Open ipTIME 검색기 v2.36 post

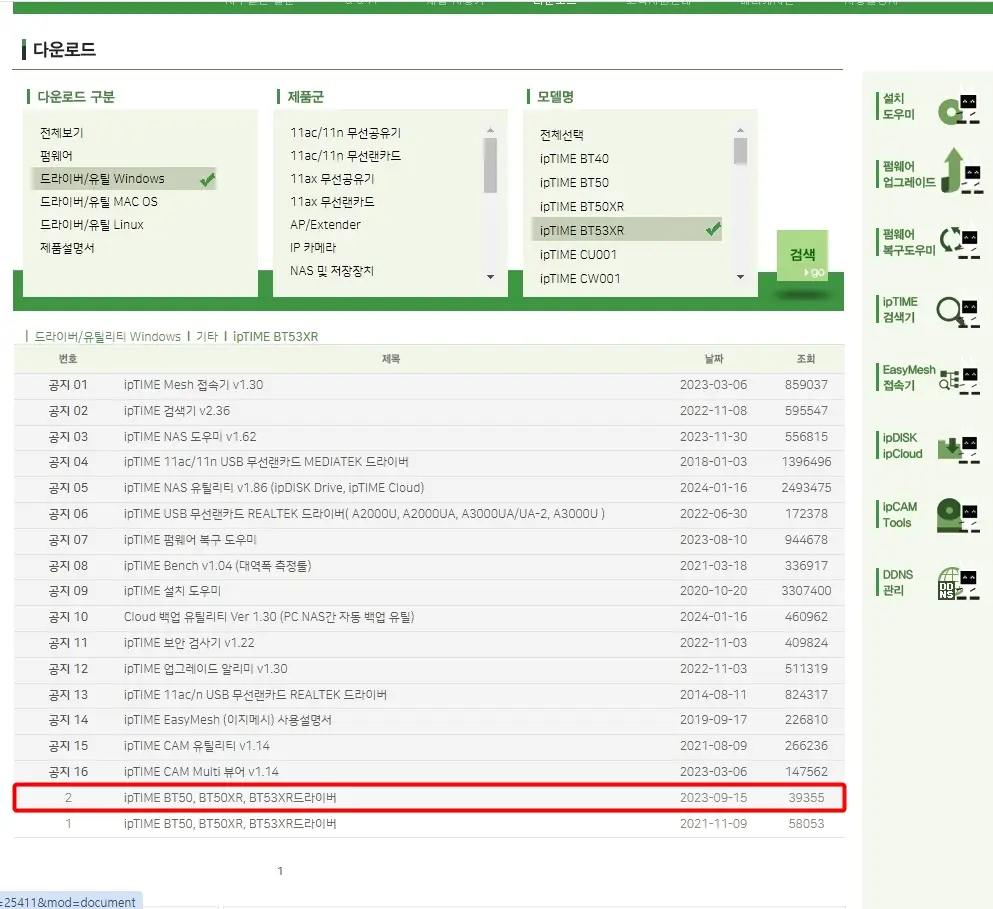177,410
